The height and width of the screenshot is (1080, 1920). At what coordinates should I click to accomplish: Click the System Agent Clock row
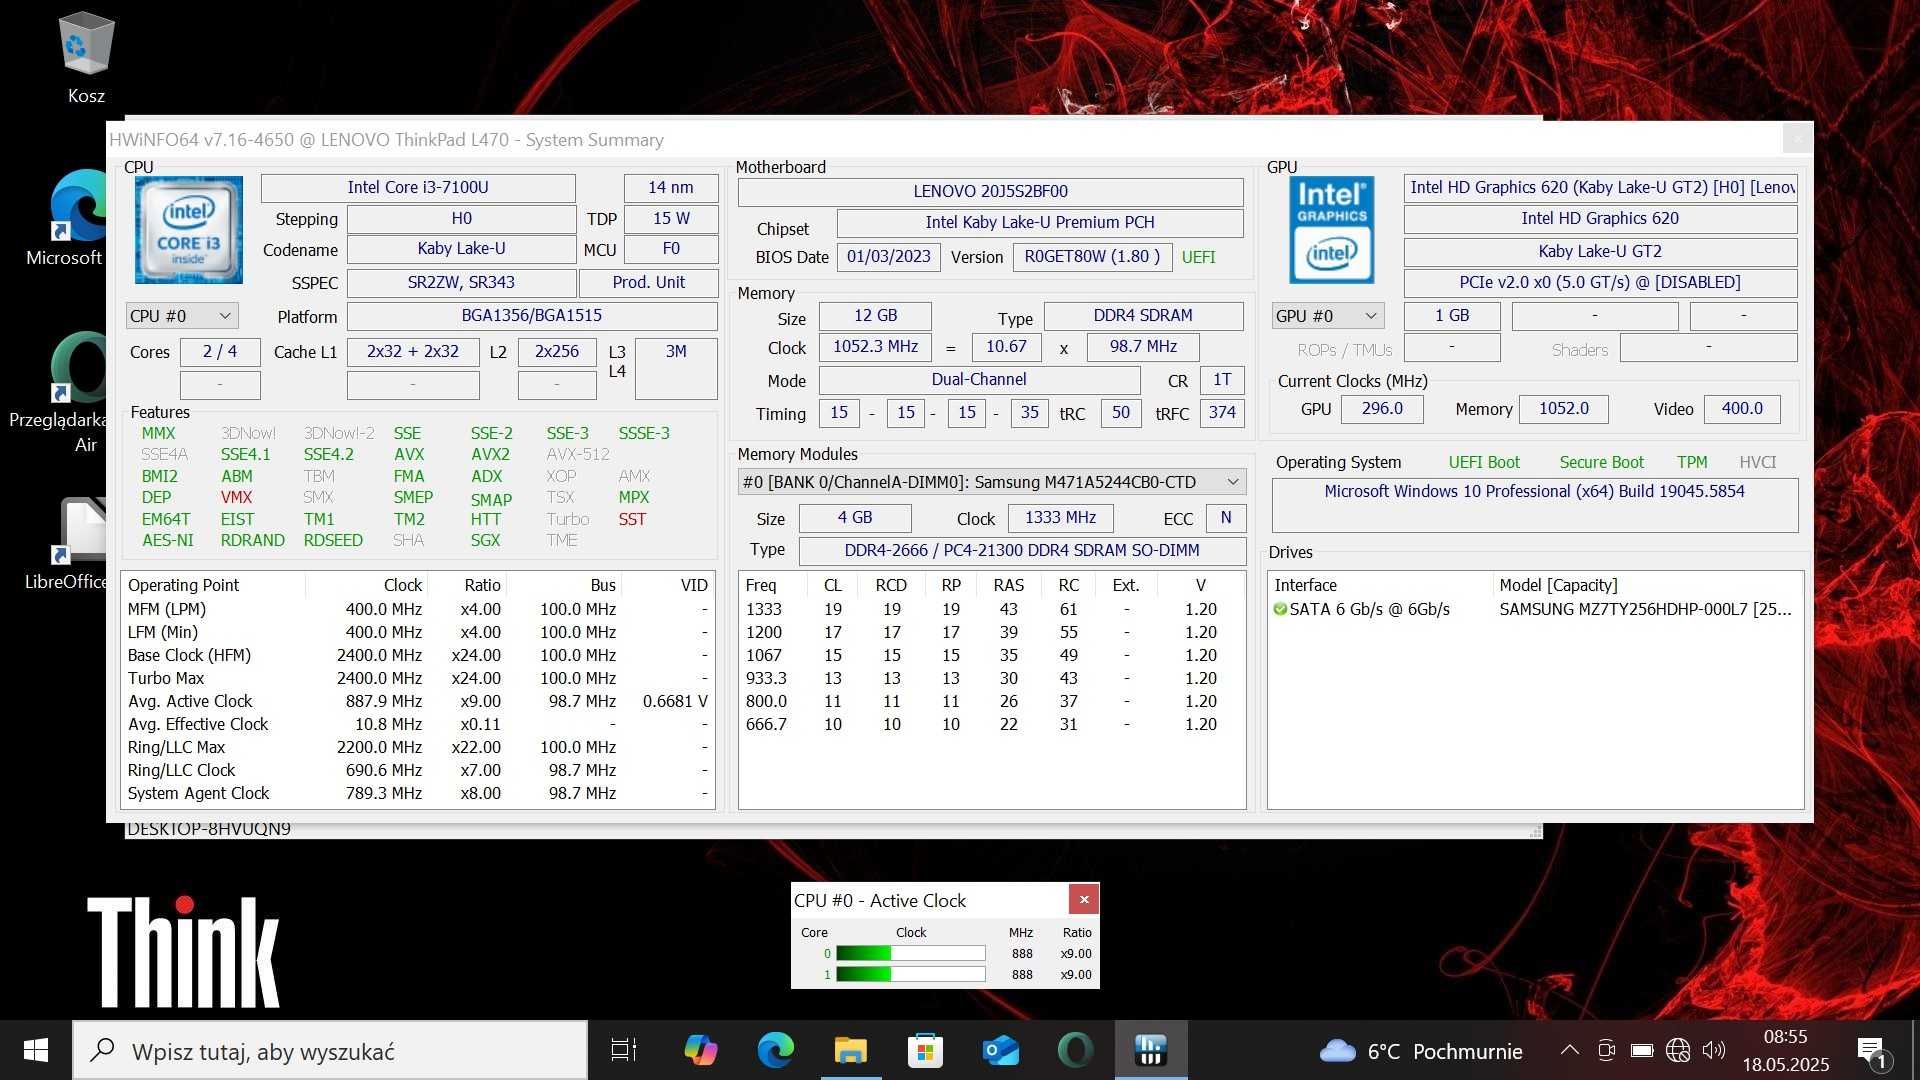pos(418,793)
